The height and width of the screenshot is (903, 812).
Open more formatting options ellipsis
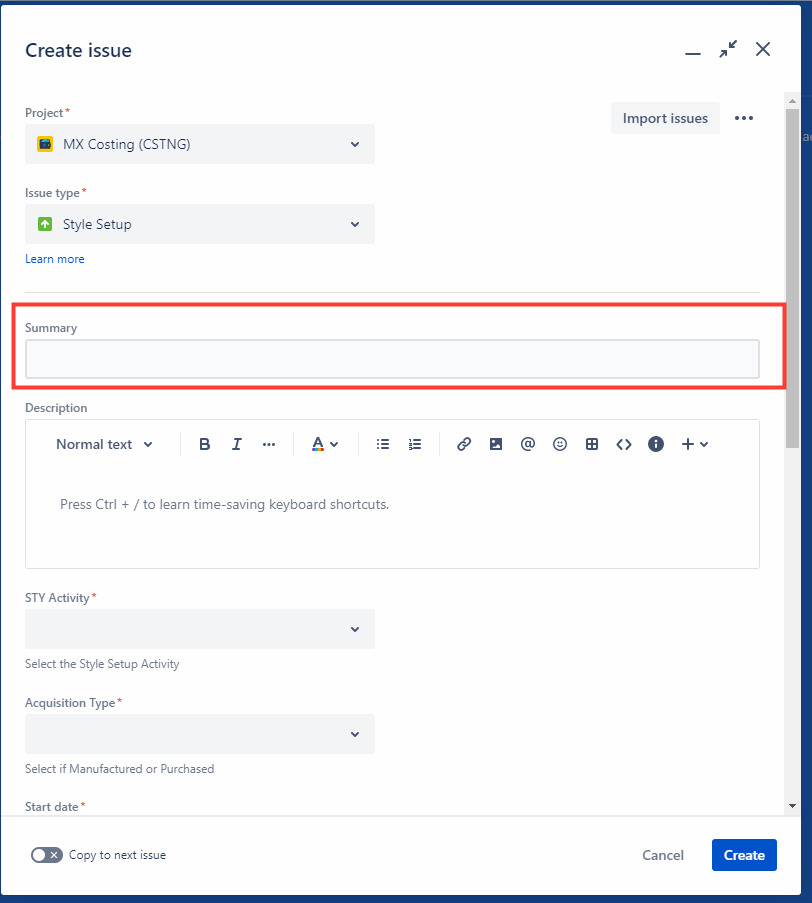pyautogui.click(x=268, y=444)
